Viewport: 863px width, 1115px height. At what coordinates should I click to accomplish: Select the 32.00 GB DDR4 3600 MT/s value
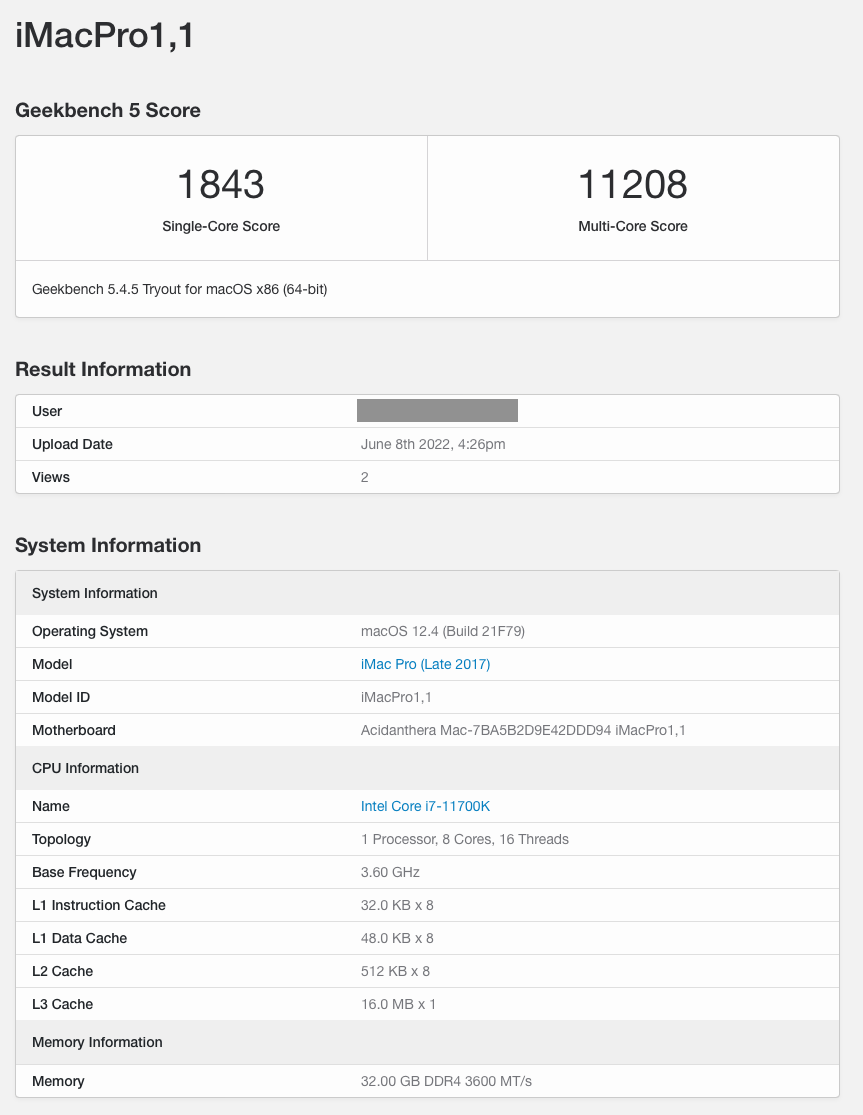pyautogui.click(x=446, y=1082)
